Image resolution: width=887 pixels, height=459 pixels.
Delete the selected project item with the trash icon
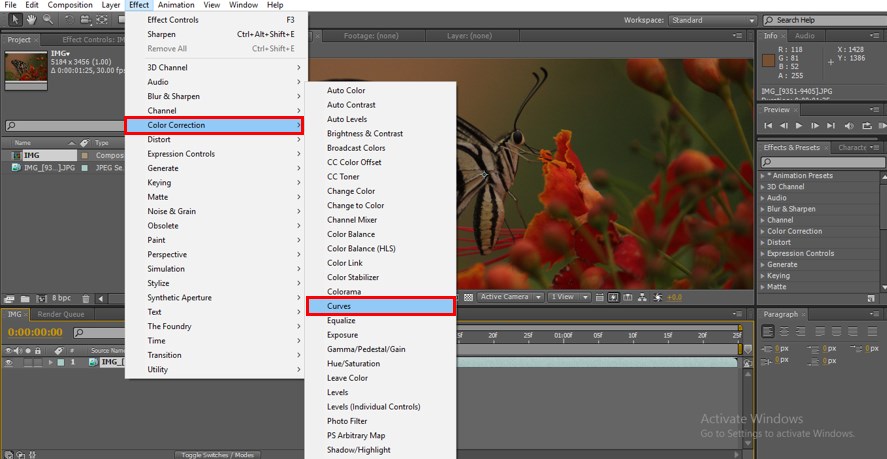tap(85, 298)
